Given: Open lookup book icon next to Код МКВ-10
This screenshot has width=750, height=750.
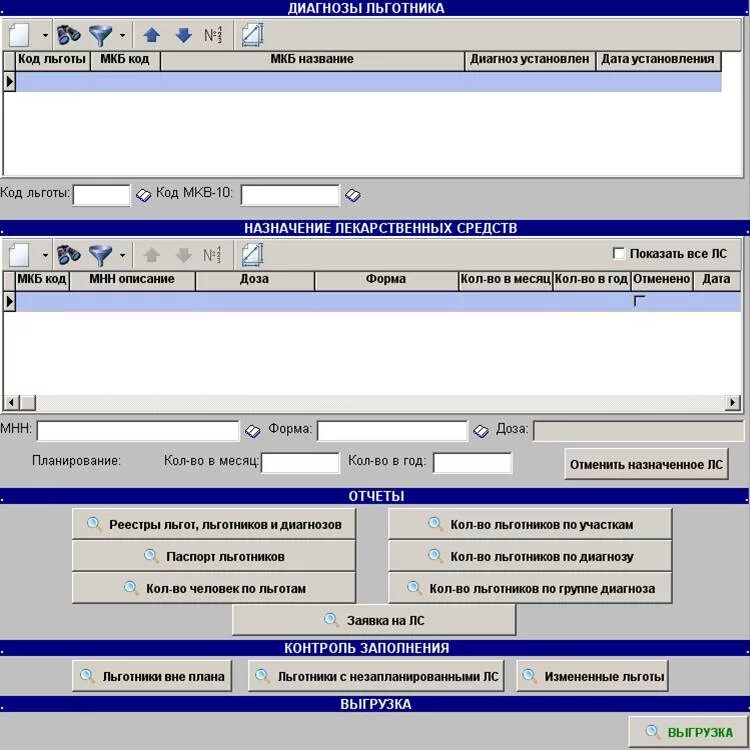Looking at the screenshot, I should (x=353, y=195).
